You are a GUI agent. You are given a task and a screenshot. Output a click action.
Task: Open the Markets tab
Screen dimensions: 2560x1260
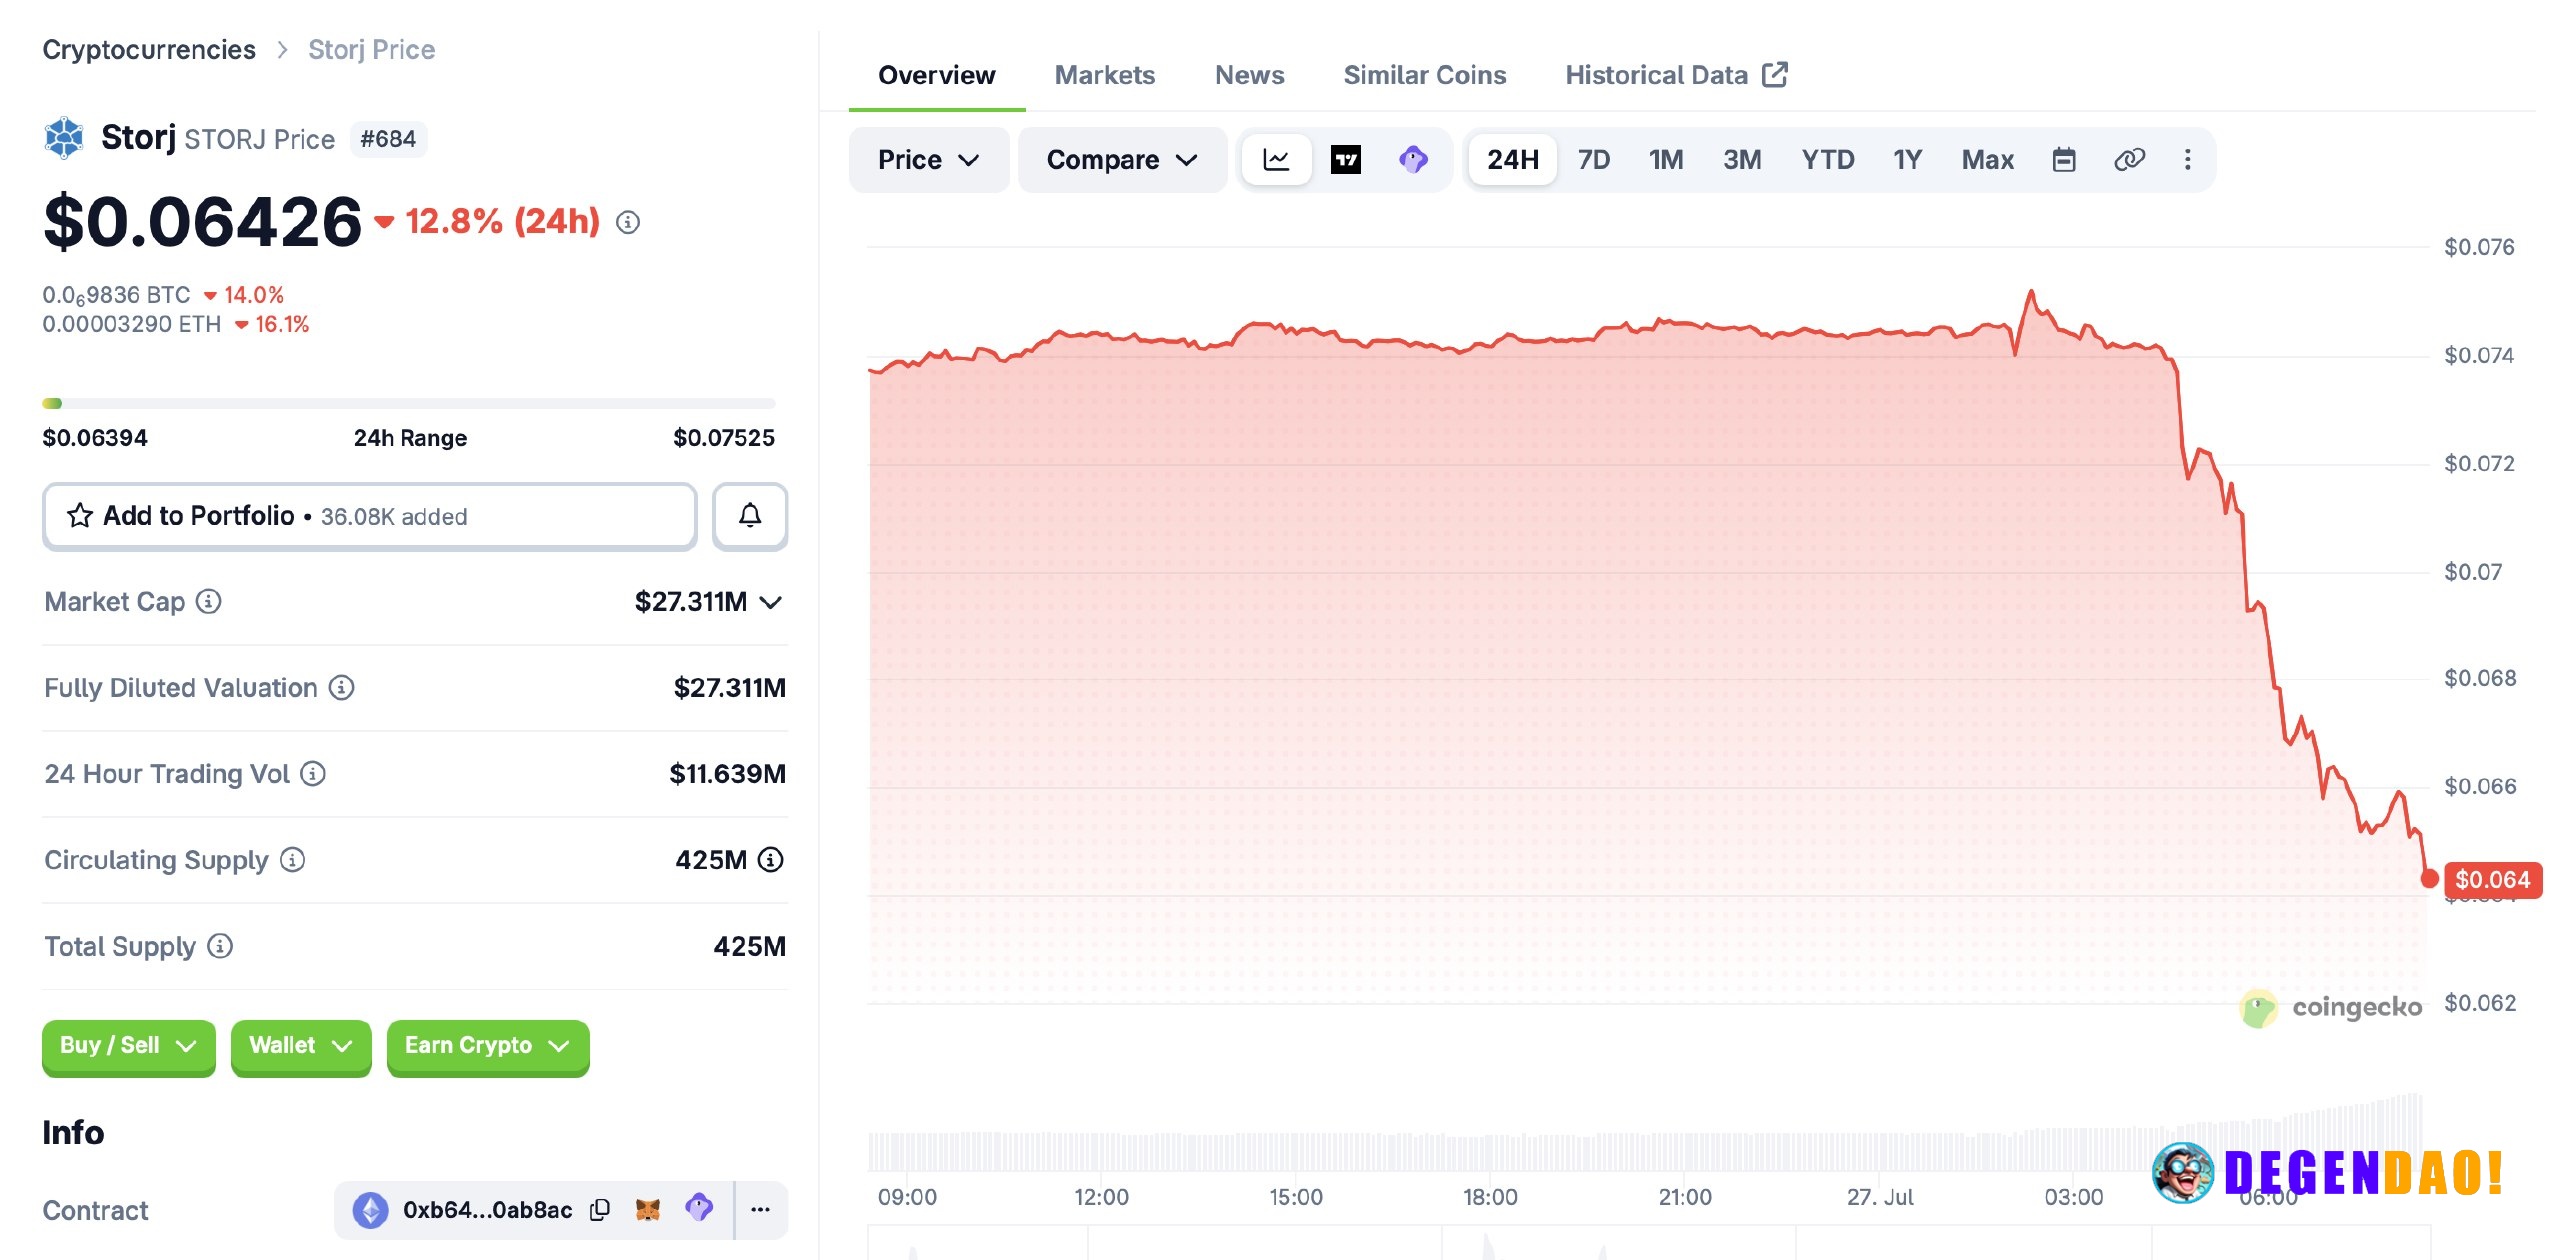pyautogui.click(x=1105, y=75)
